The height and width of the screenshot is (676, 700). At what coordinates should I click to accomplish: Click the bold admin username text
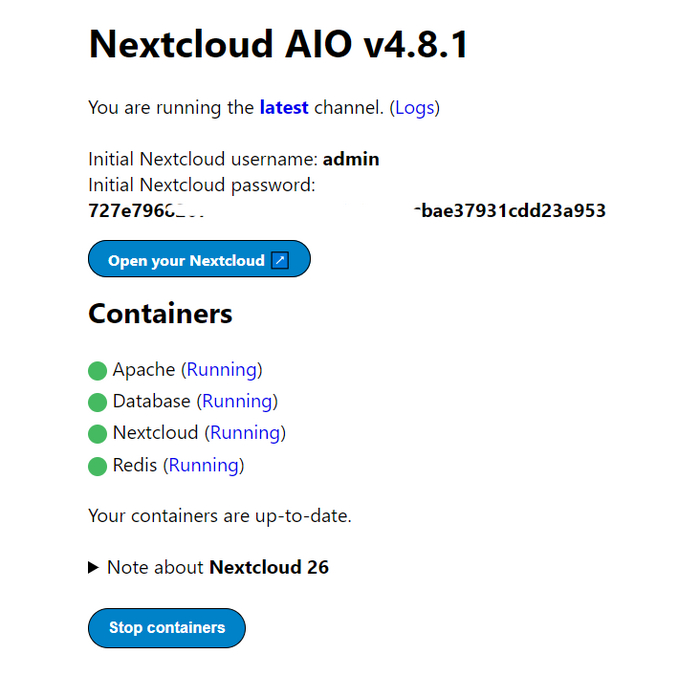(x=351, y=159)
